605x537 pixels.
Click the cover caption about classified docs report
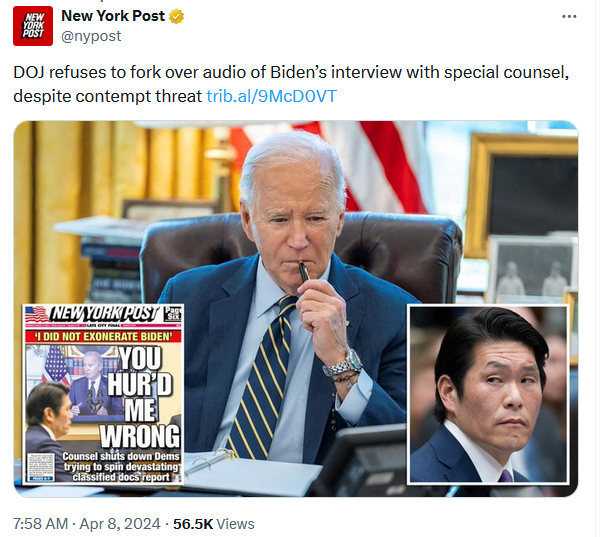[121, 467]
